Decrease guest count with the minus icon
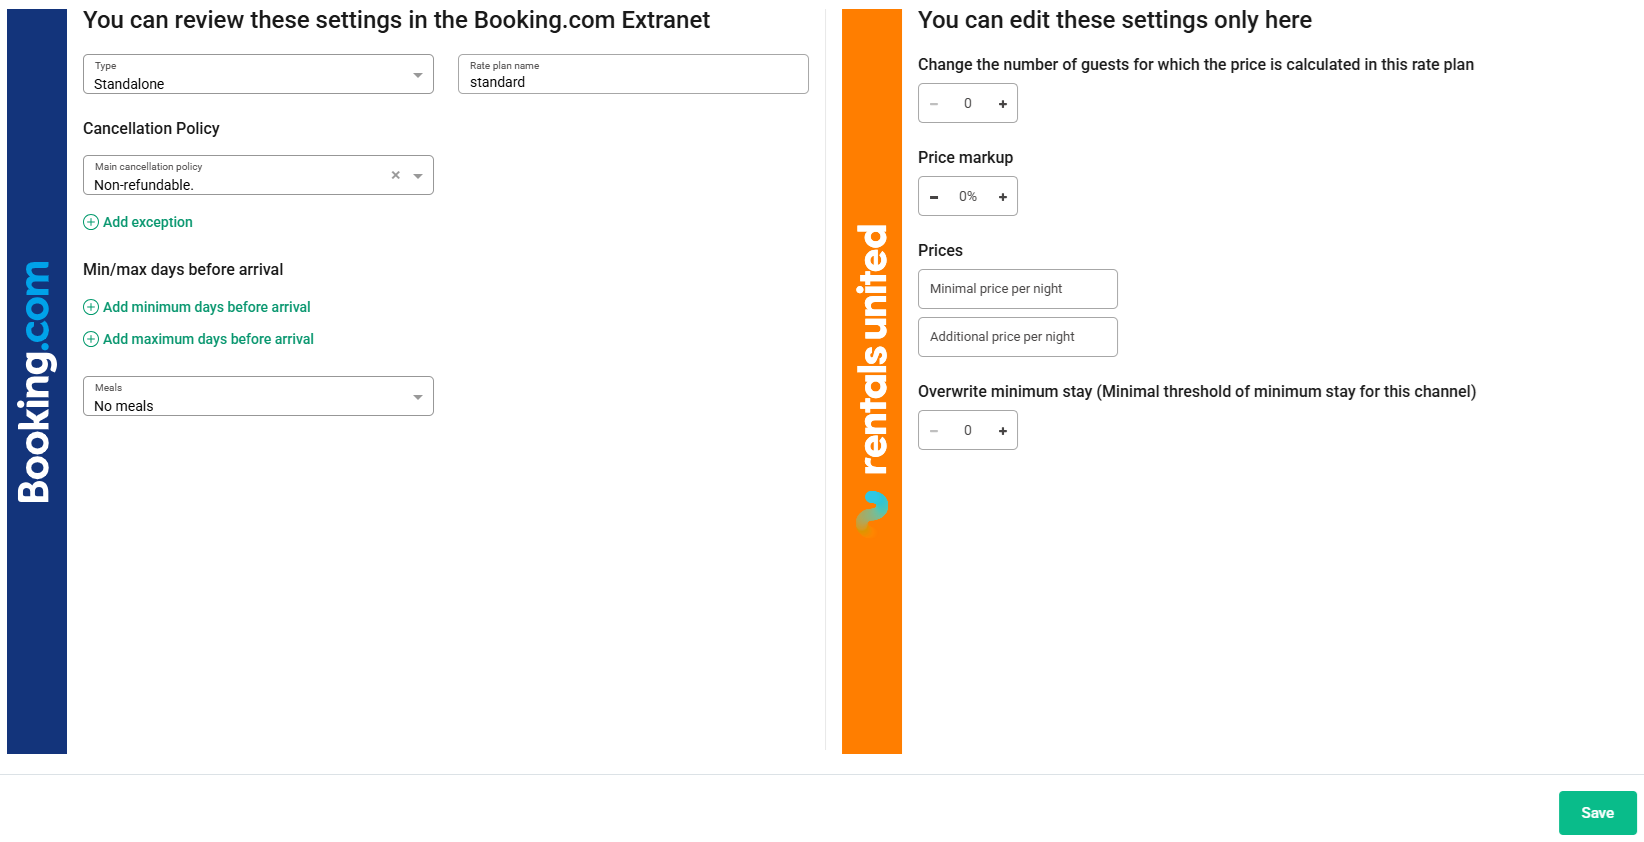This screenshot has height=842, width=1644. (x=934, y=104)
